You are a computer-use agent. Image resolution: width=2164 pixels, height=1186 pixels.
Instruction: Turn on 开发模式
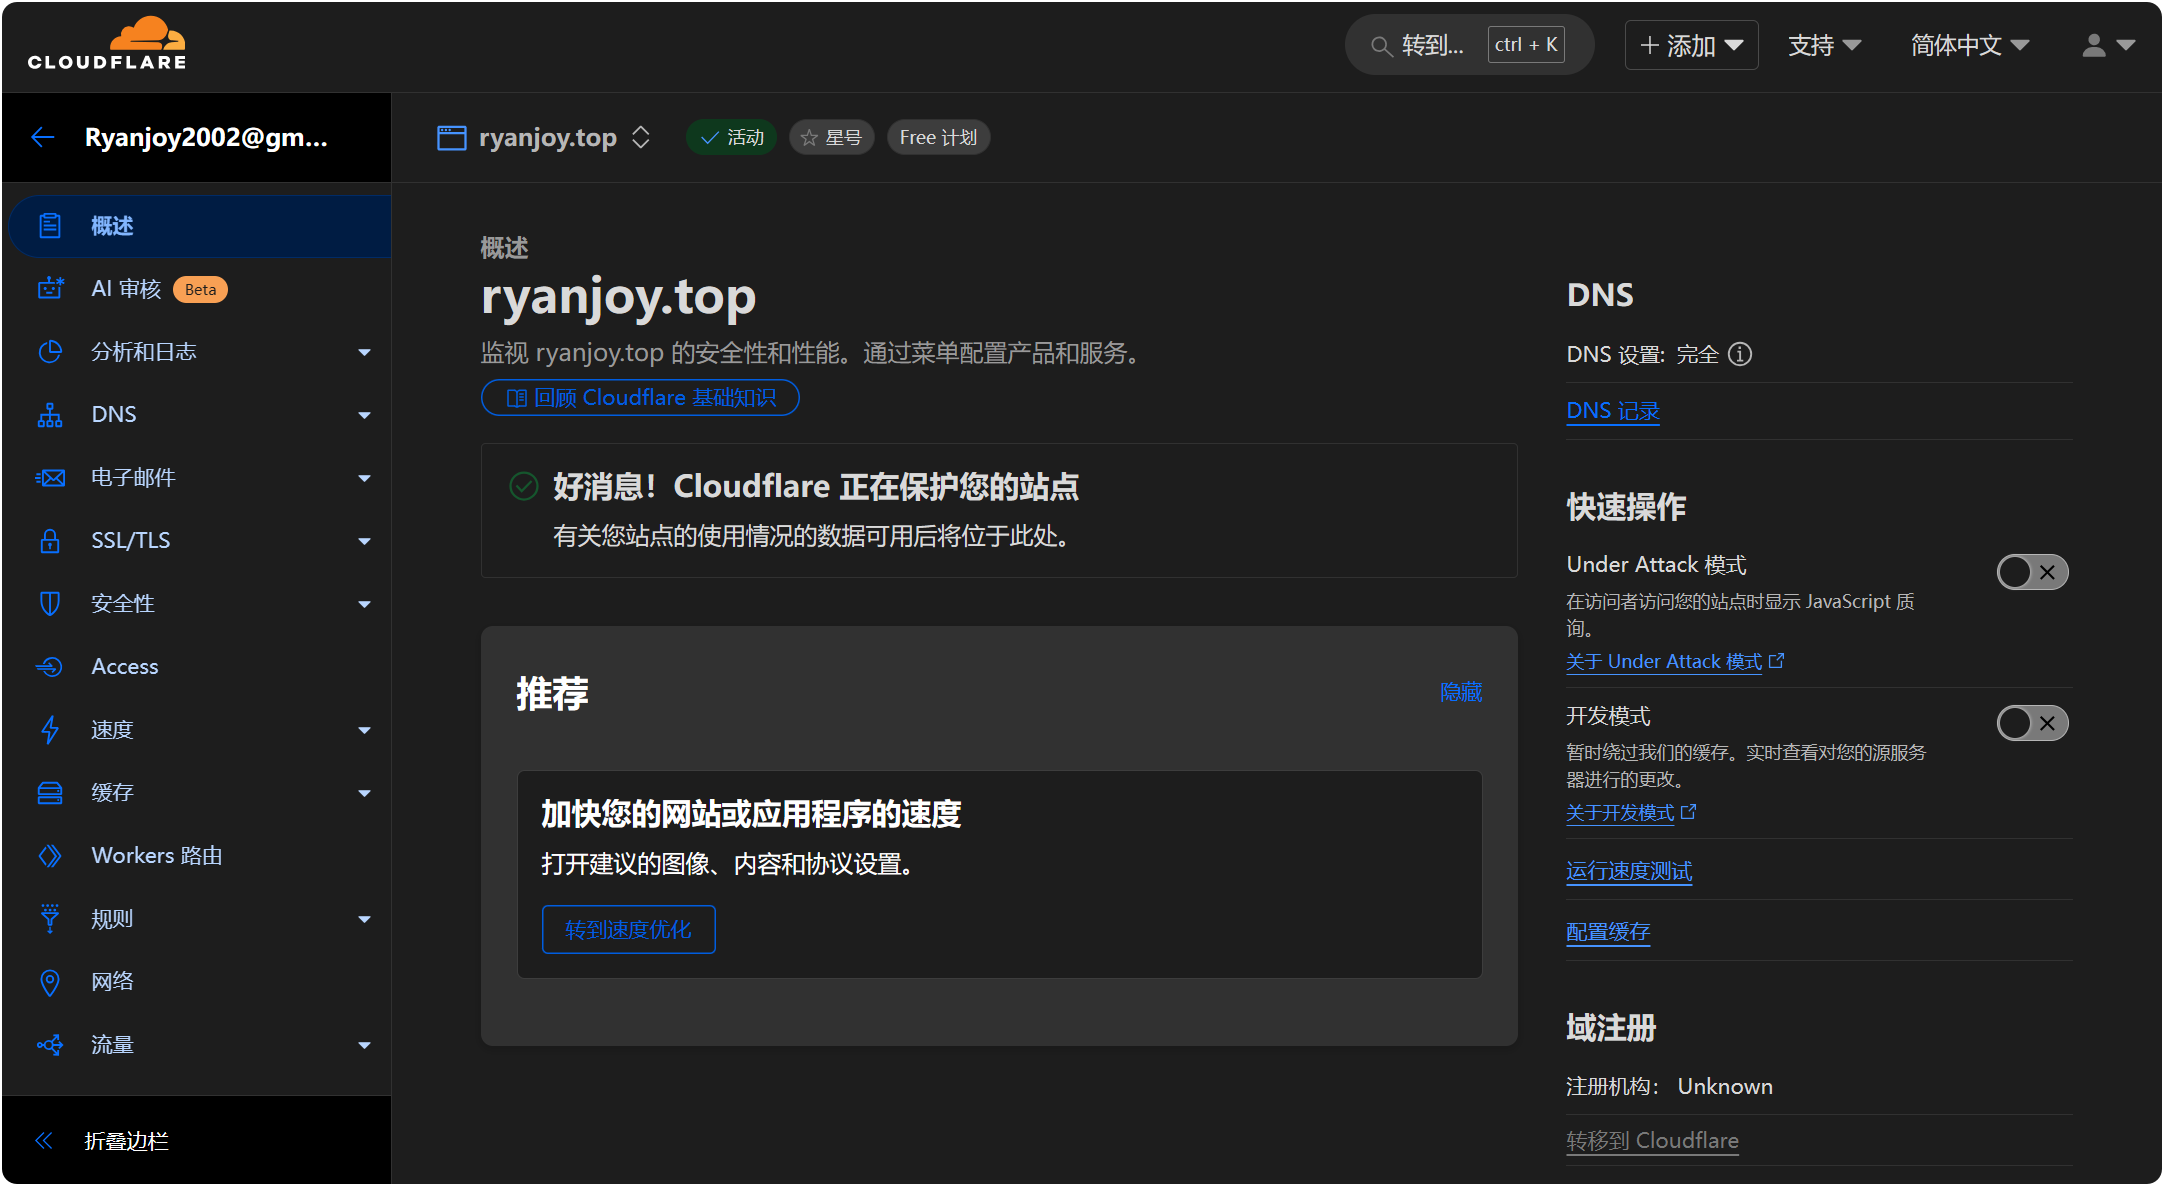[x=2032, y=722]
